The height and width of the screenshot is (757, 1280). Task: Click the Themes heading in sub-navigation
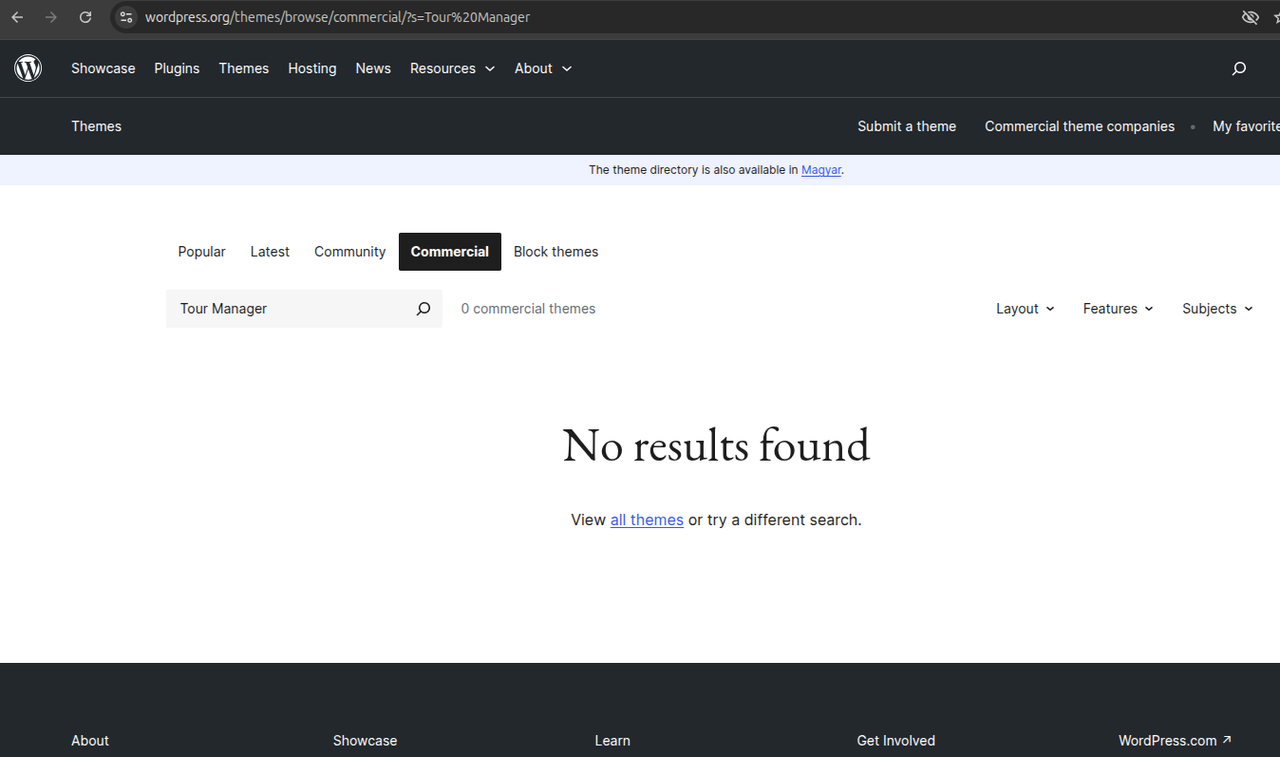[96, 126]
